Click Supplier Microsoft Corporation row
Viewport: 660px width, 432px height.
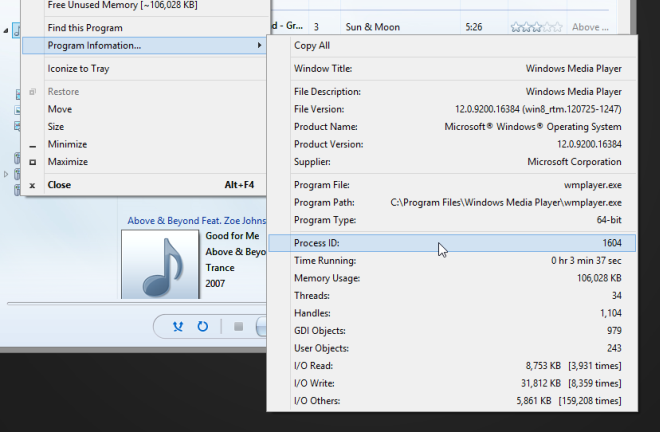[452, 162]
